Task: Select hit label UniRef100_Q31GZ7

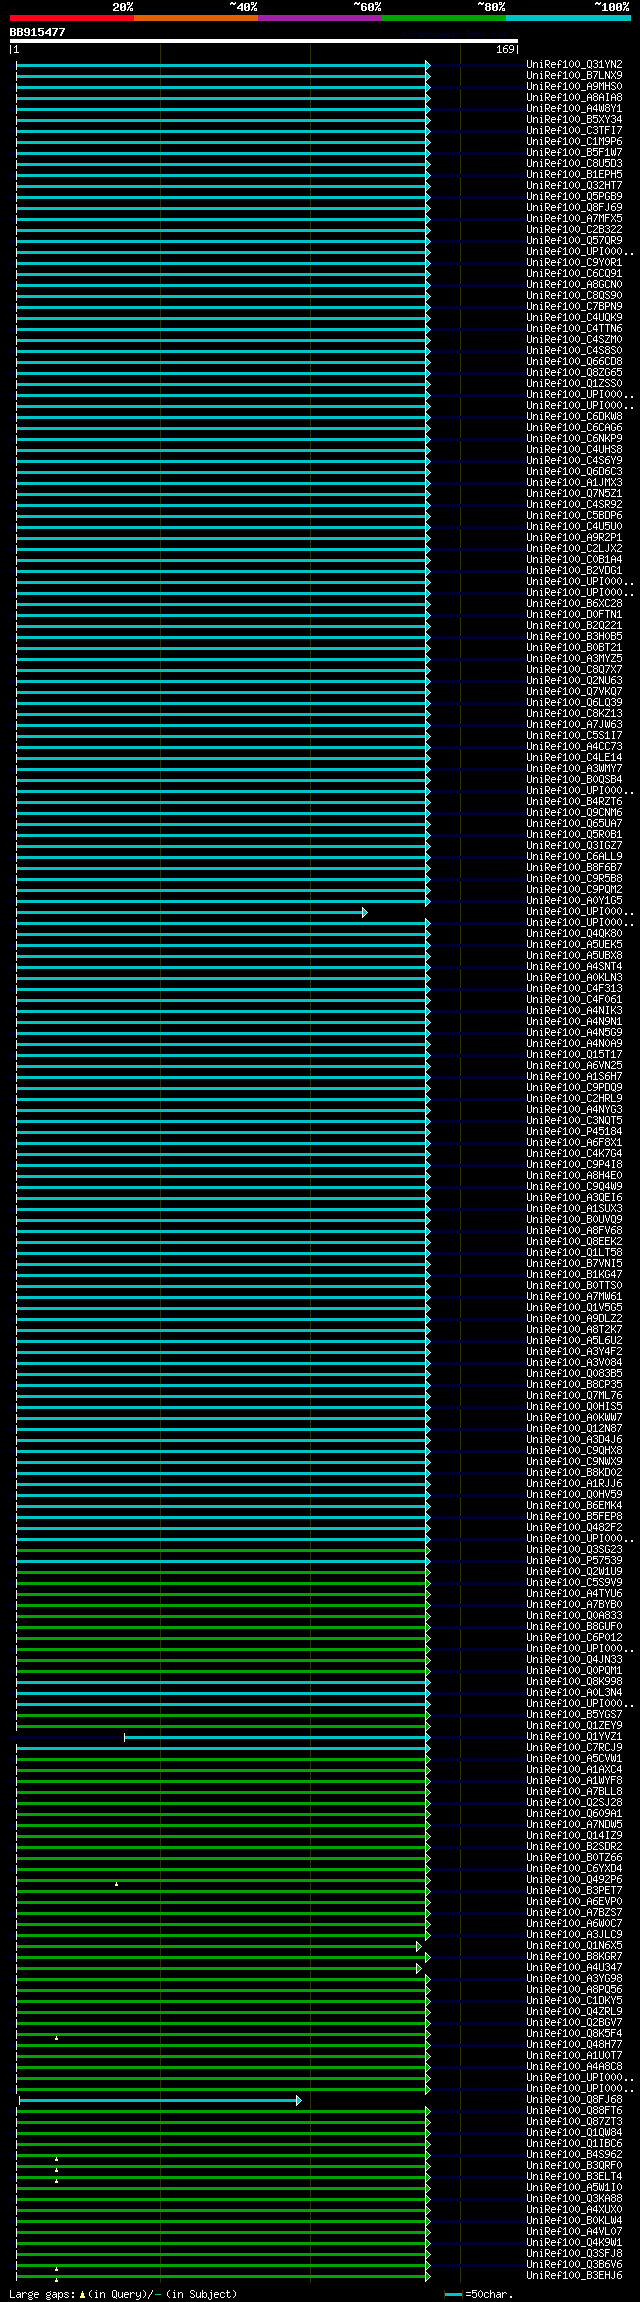Action: pos(574,846)
